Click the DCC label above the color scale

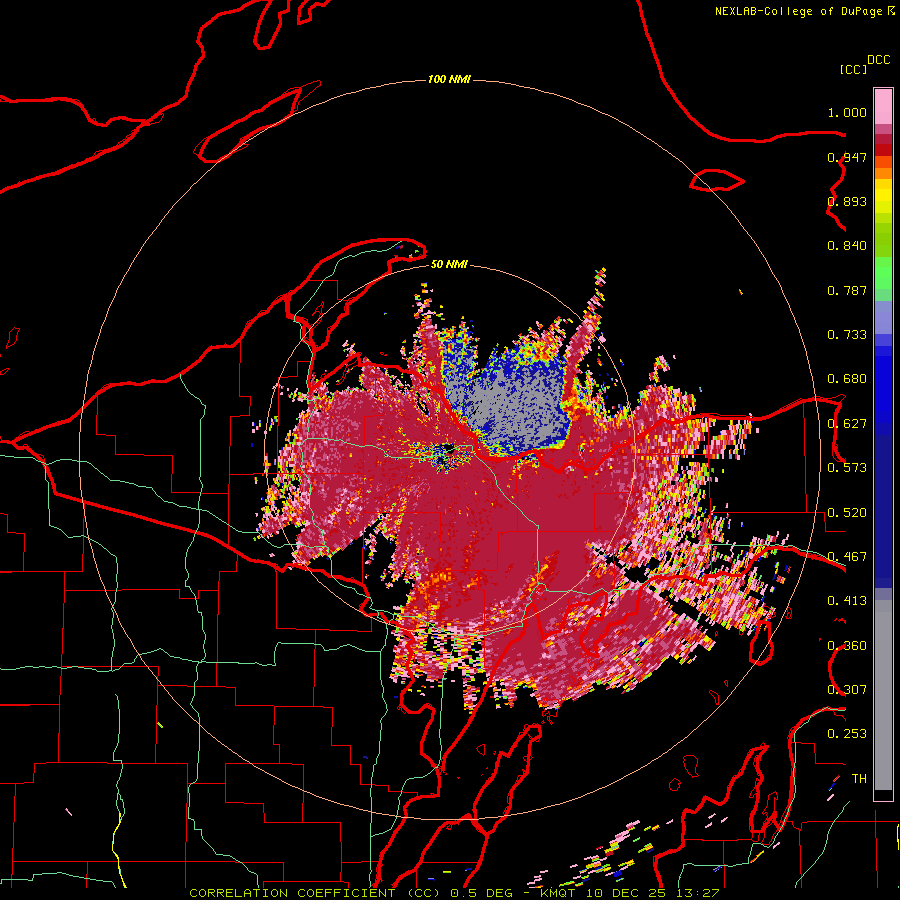(878, 60)
